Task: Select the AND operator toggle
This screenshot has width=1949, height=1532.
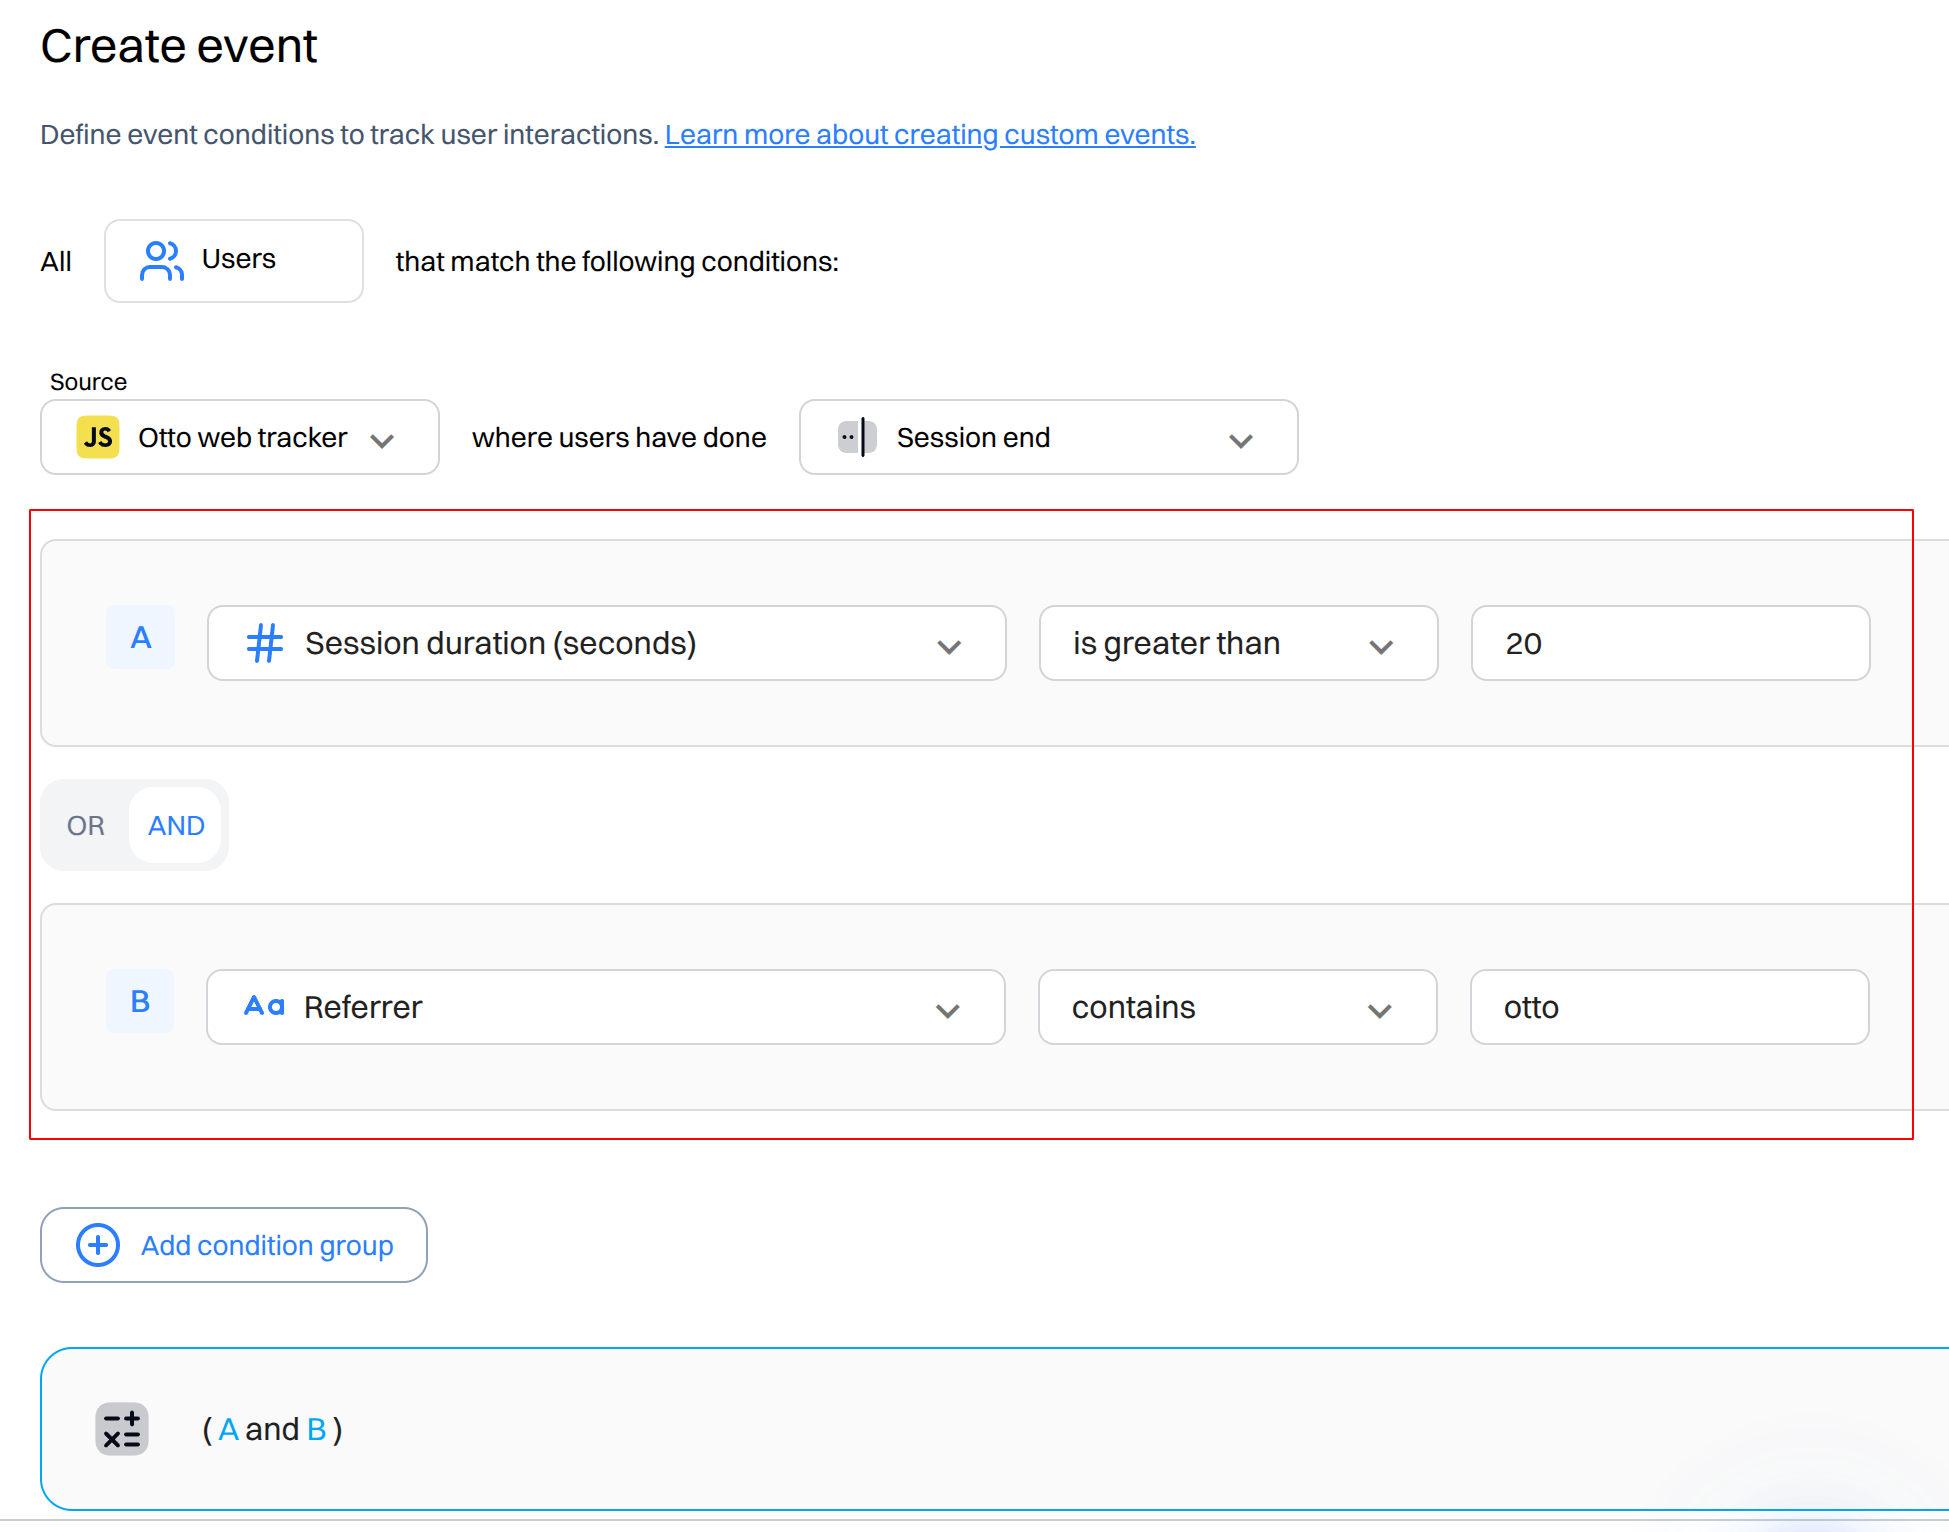Action: pos(176,825)
